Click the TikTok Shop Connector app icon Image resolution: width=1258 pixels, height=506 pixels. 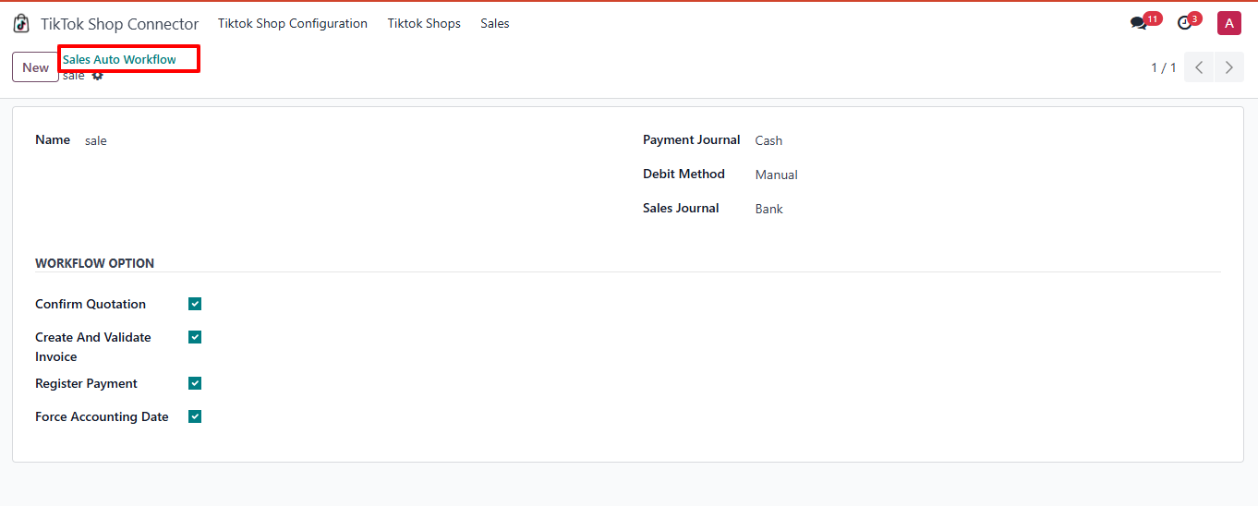21,23
